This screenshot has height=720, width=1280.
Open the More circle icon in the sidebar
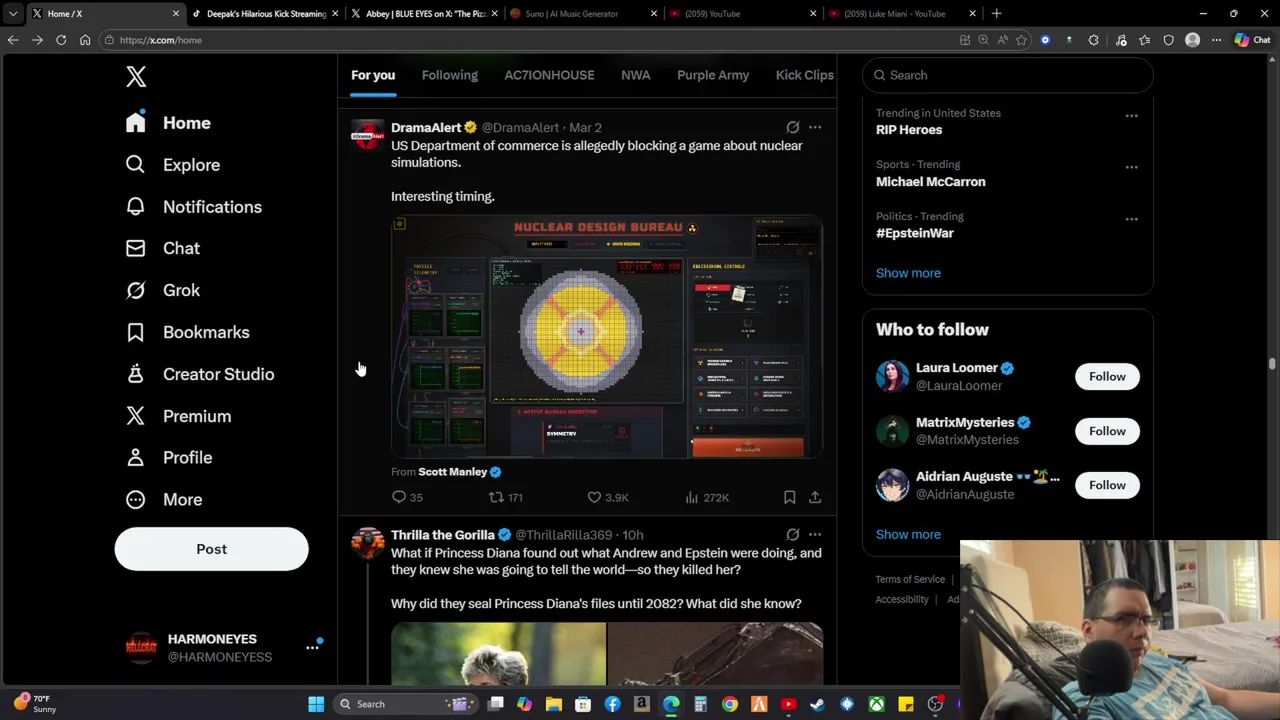coord(135,499)
